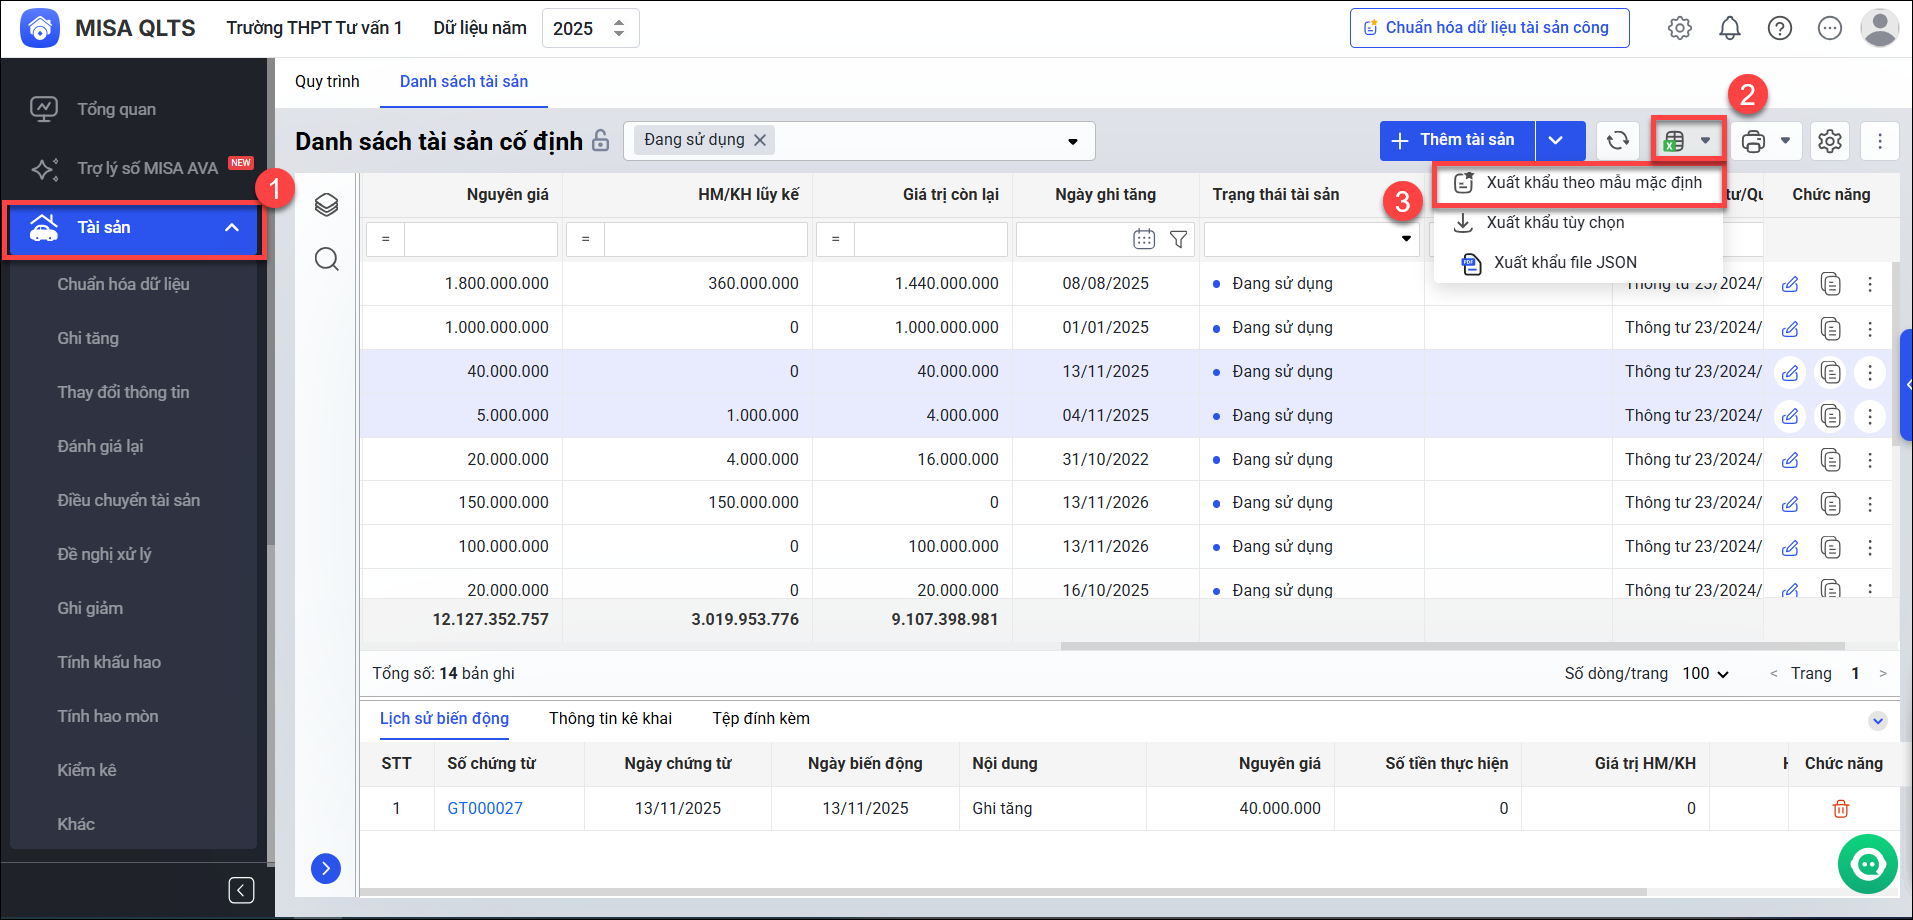Open rows per page dropdown

tap(1705, 674)
